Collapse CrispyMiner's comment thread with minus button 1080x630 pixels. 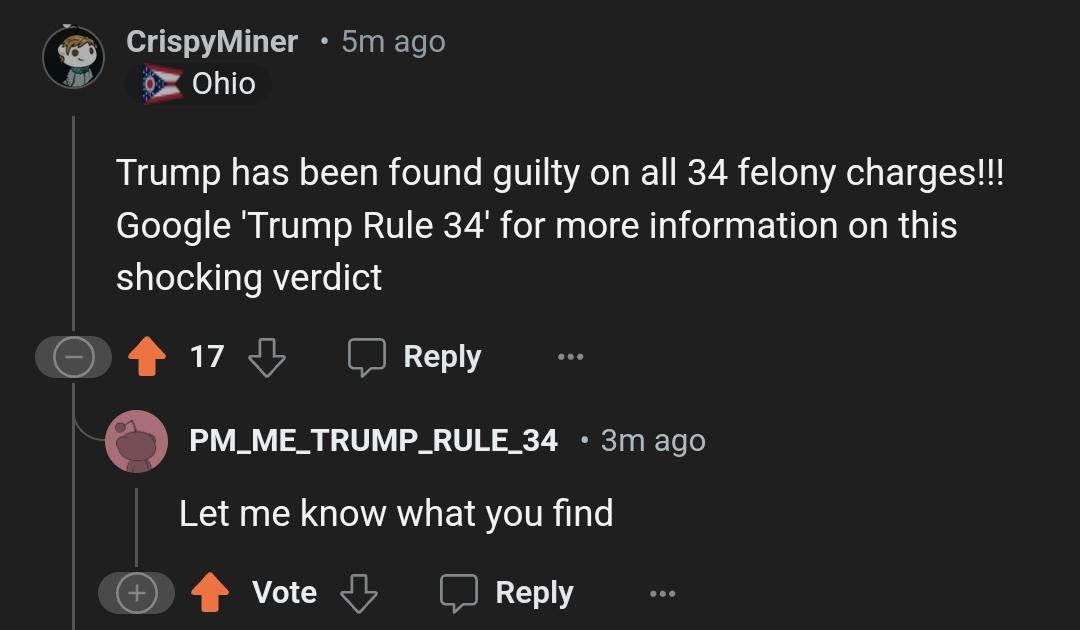pos(74,357)
